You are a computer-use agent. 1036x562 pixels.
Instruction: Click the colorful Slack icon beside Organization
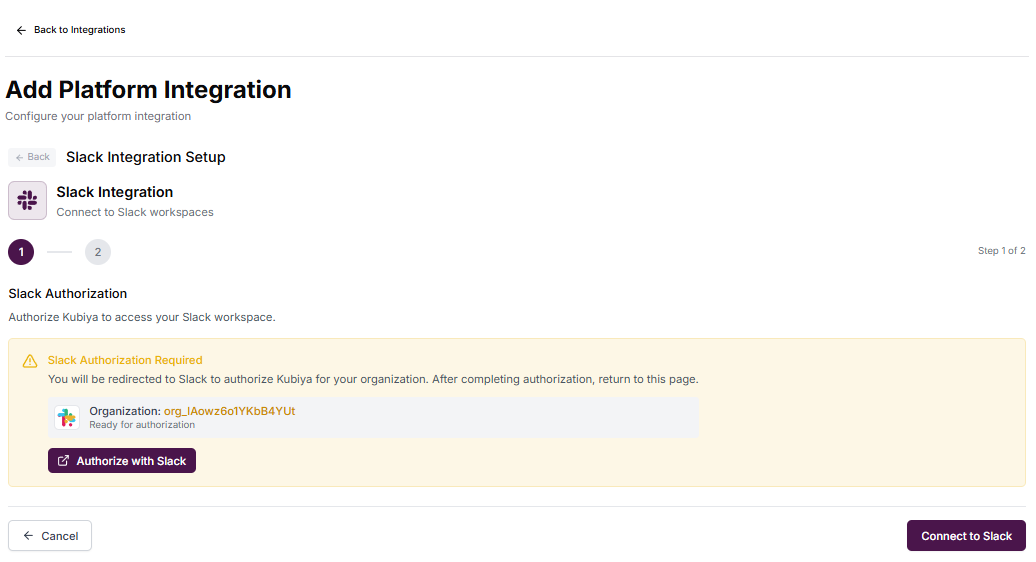(x=67, y=417)
